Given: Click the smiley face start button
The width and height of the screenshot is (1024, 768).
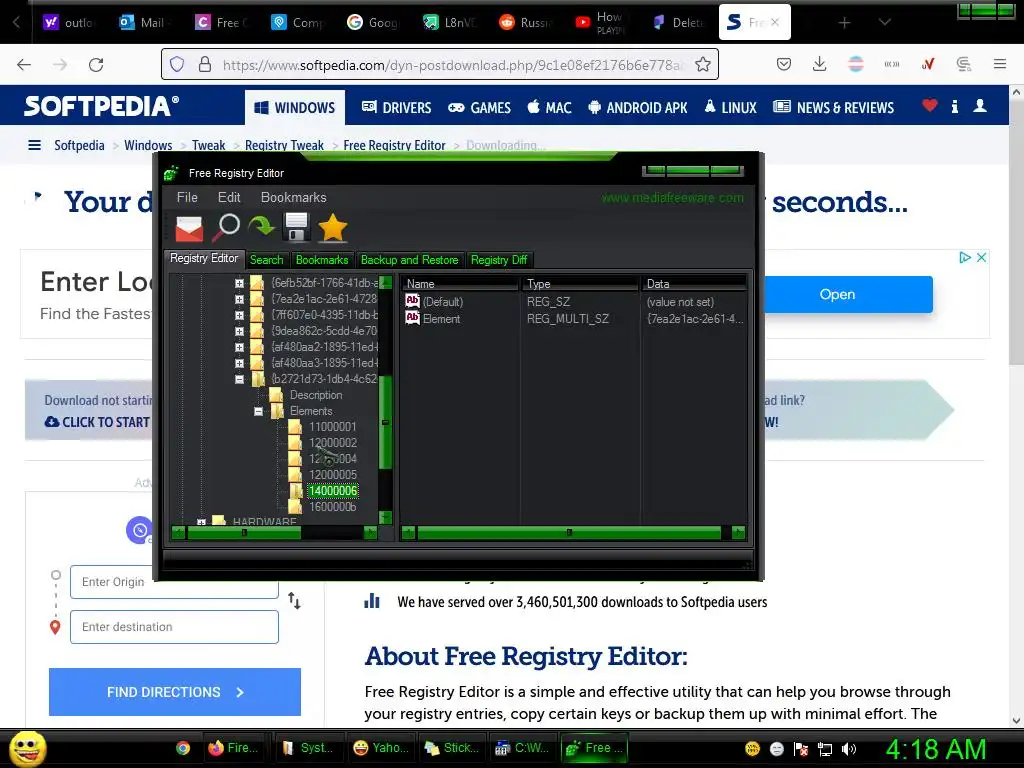Looking at the screenshot, I should 27,748.
